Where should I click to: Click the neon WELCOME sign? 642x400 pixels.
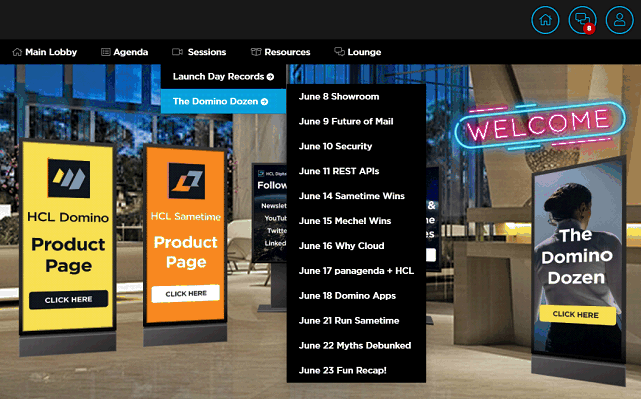(x=540, y=124)
